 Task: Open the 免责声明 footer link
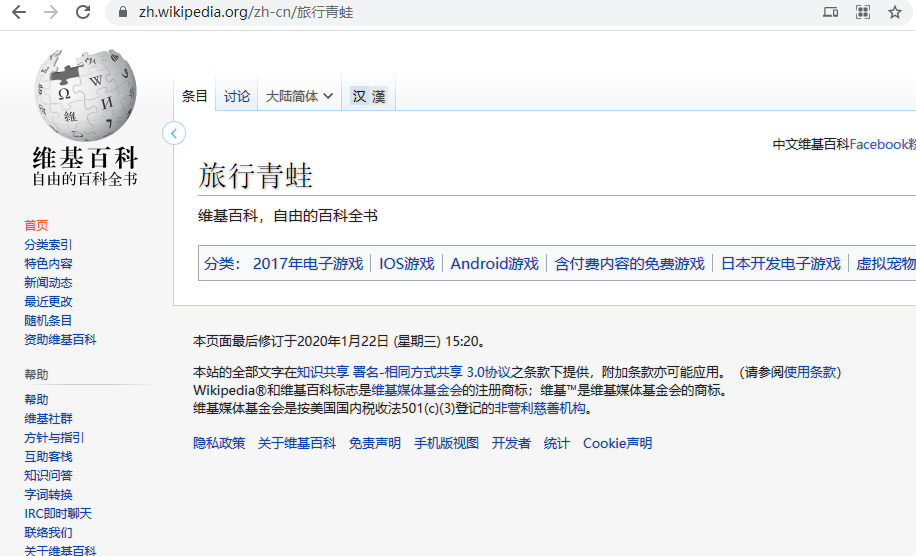(374, 443)
